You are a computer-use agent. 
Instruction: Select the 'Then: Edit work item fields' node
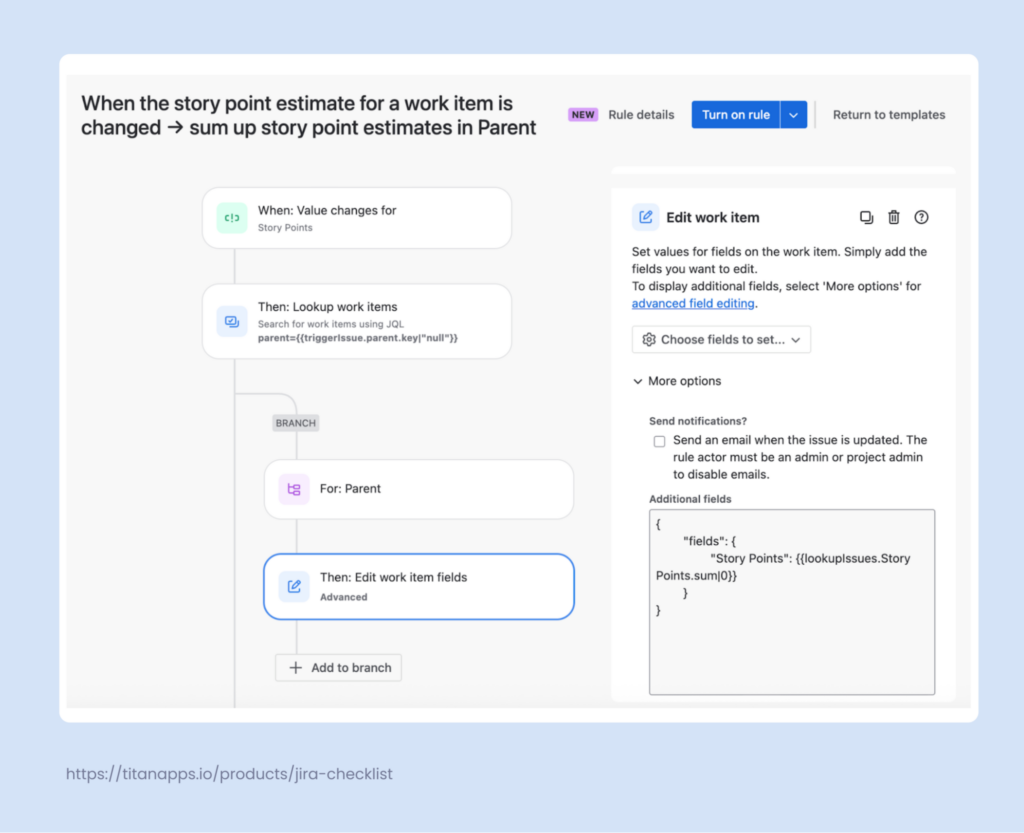(418, 586)
